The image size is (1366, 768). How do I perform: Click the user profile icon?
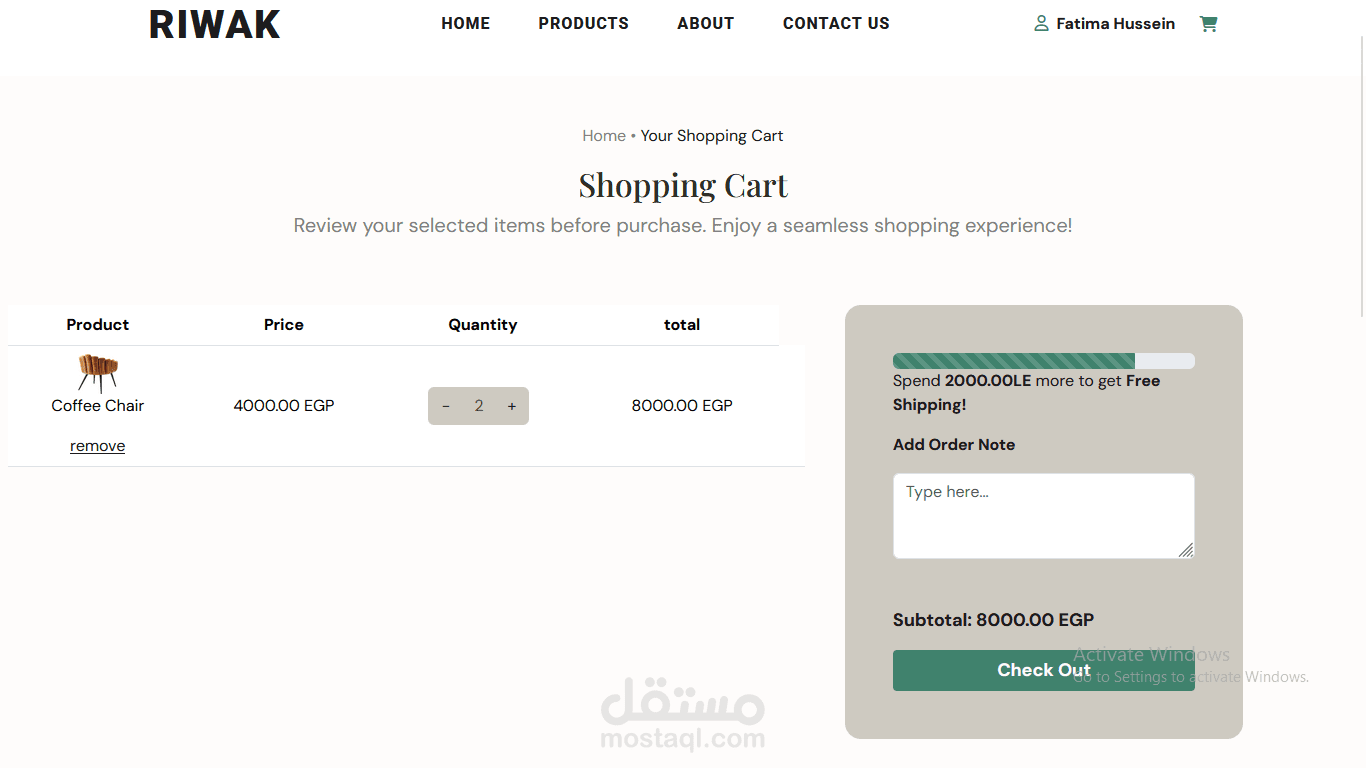pyautogui.click(x=1041, y=24)
